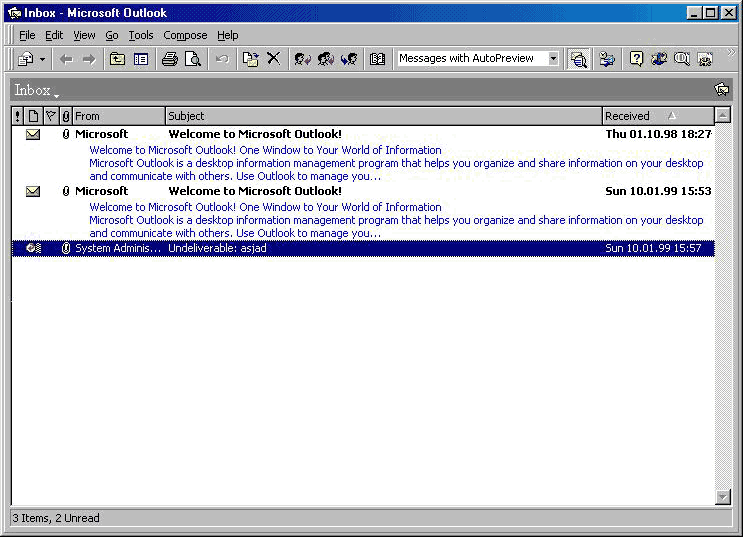The height and width of the screenshot is (537, 743).
Task: Open the Address Book icon
Action: (377, 59)
